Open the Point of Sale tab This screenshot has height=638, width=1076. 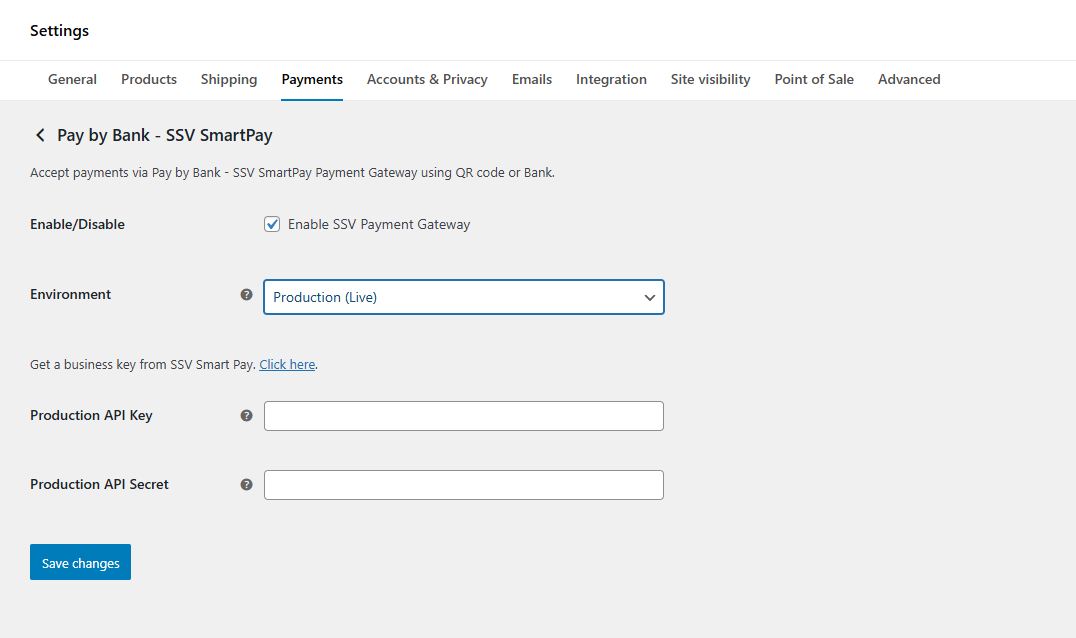pos(813,79)
